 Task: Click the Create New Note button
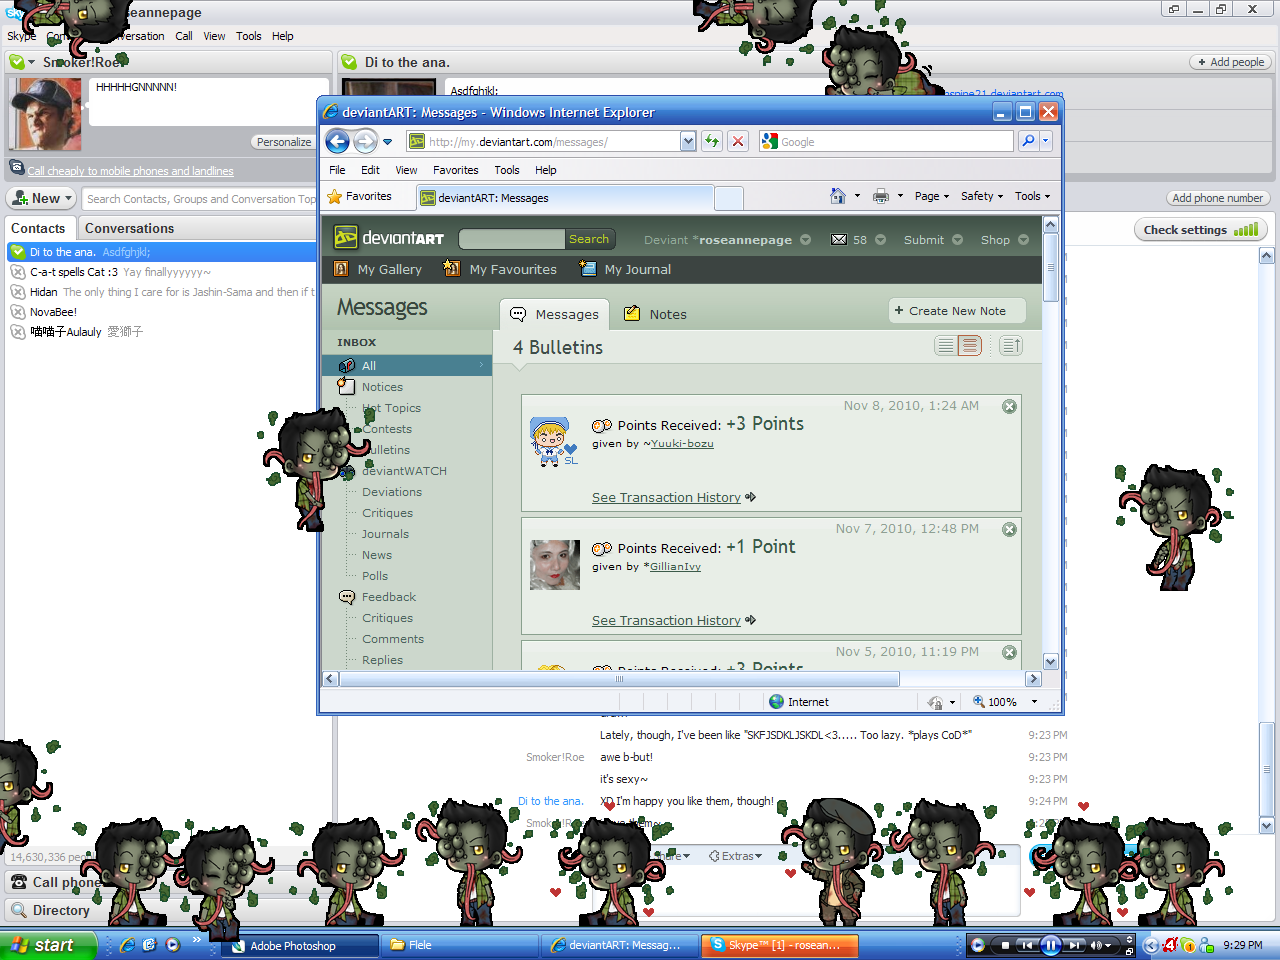pos(957,311)
